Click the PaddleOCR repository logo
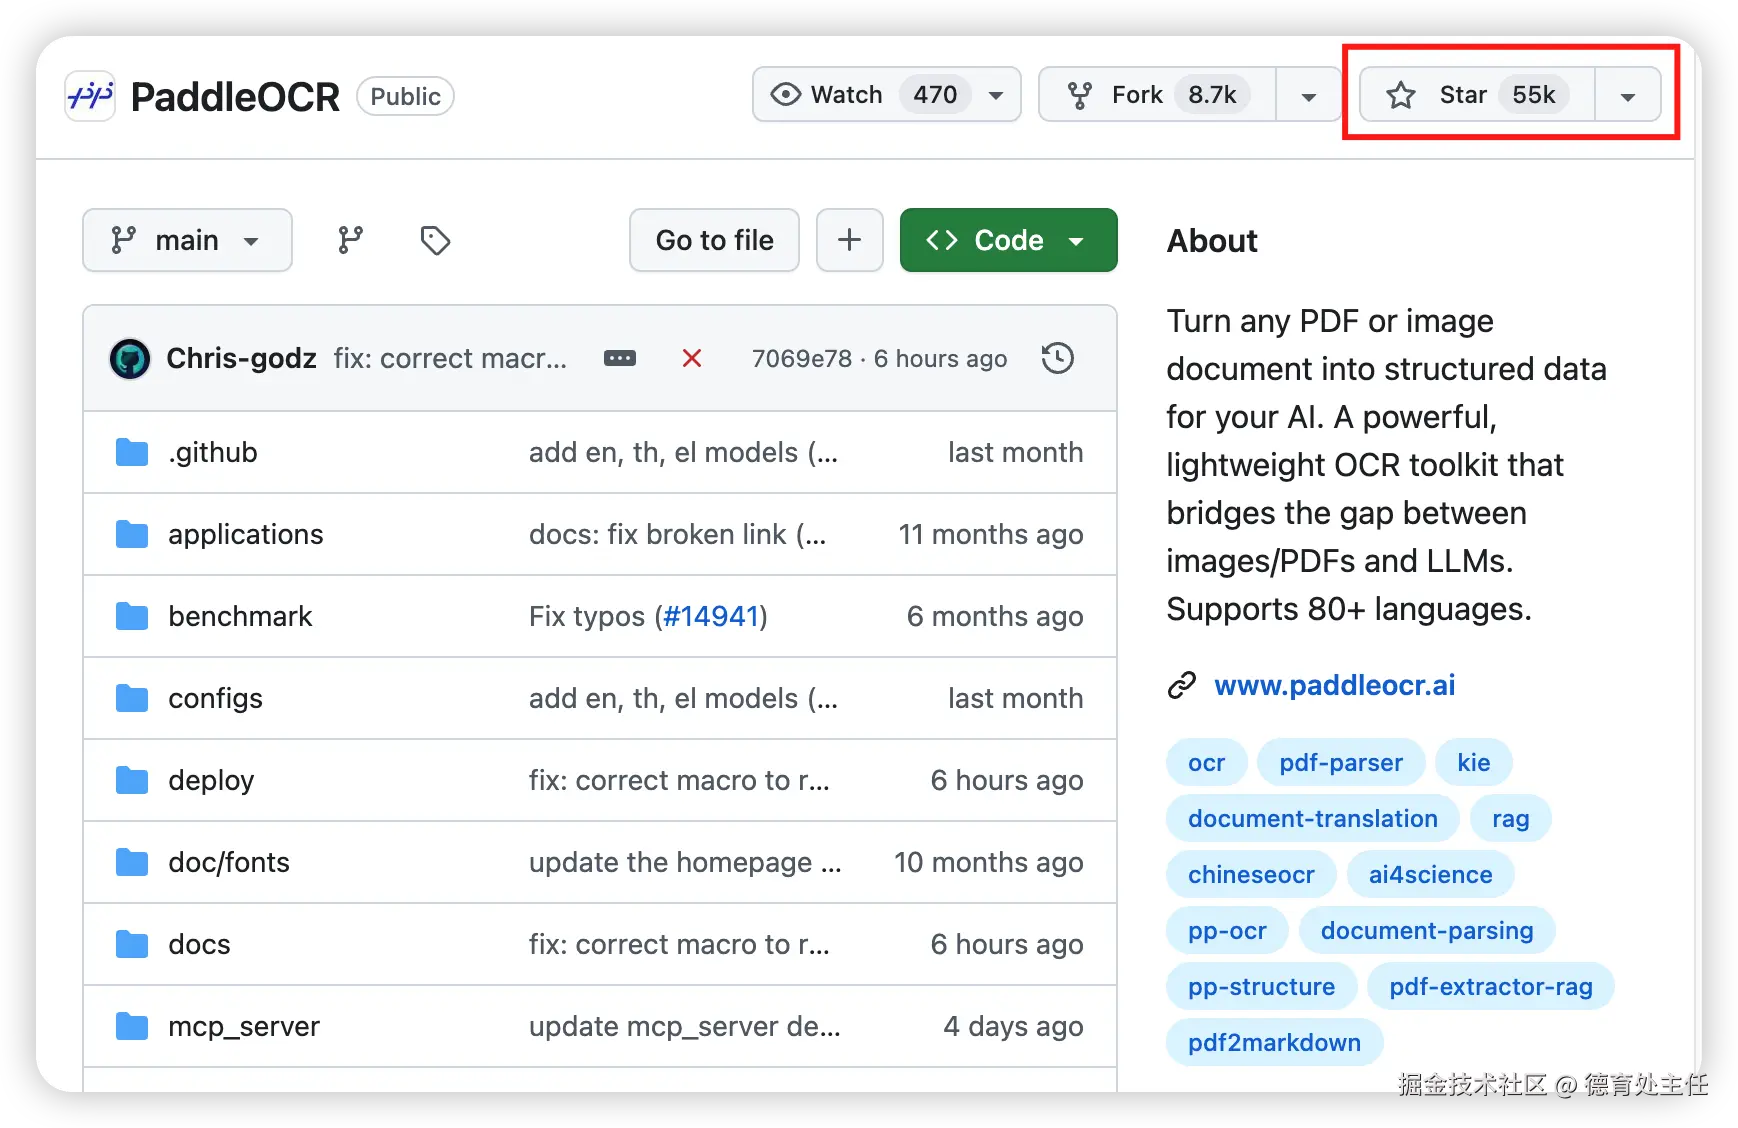Screen dimensions: 1738x1128 pyautogui.click(x=90, y=96)
